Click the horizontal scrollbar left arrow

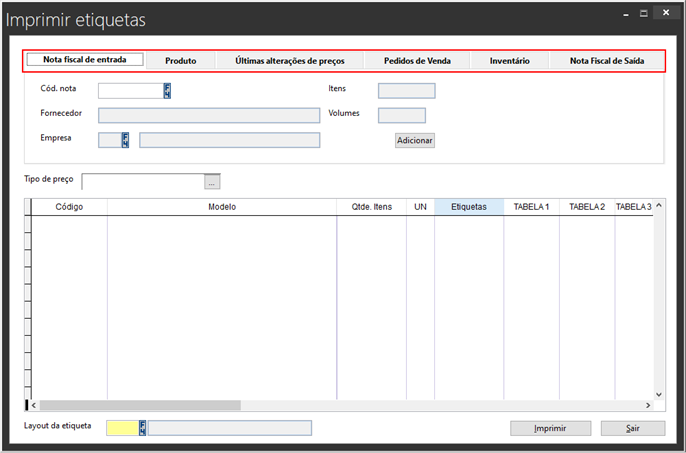(35, 405)
